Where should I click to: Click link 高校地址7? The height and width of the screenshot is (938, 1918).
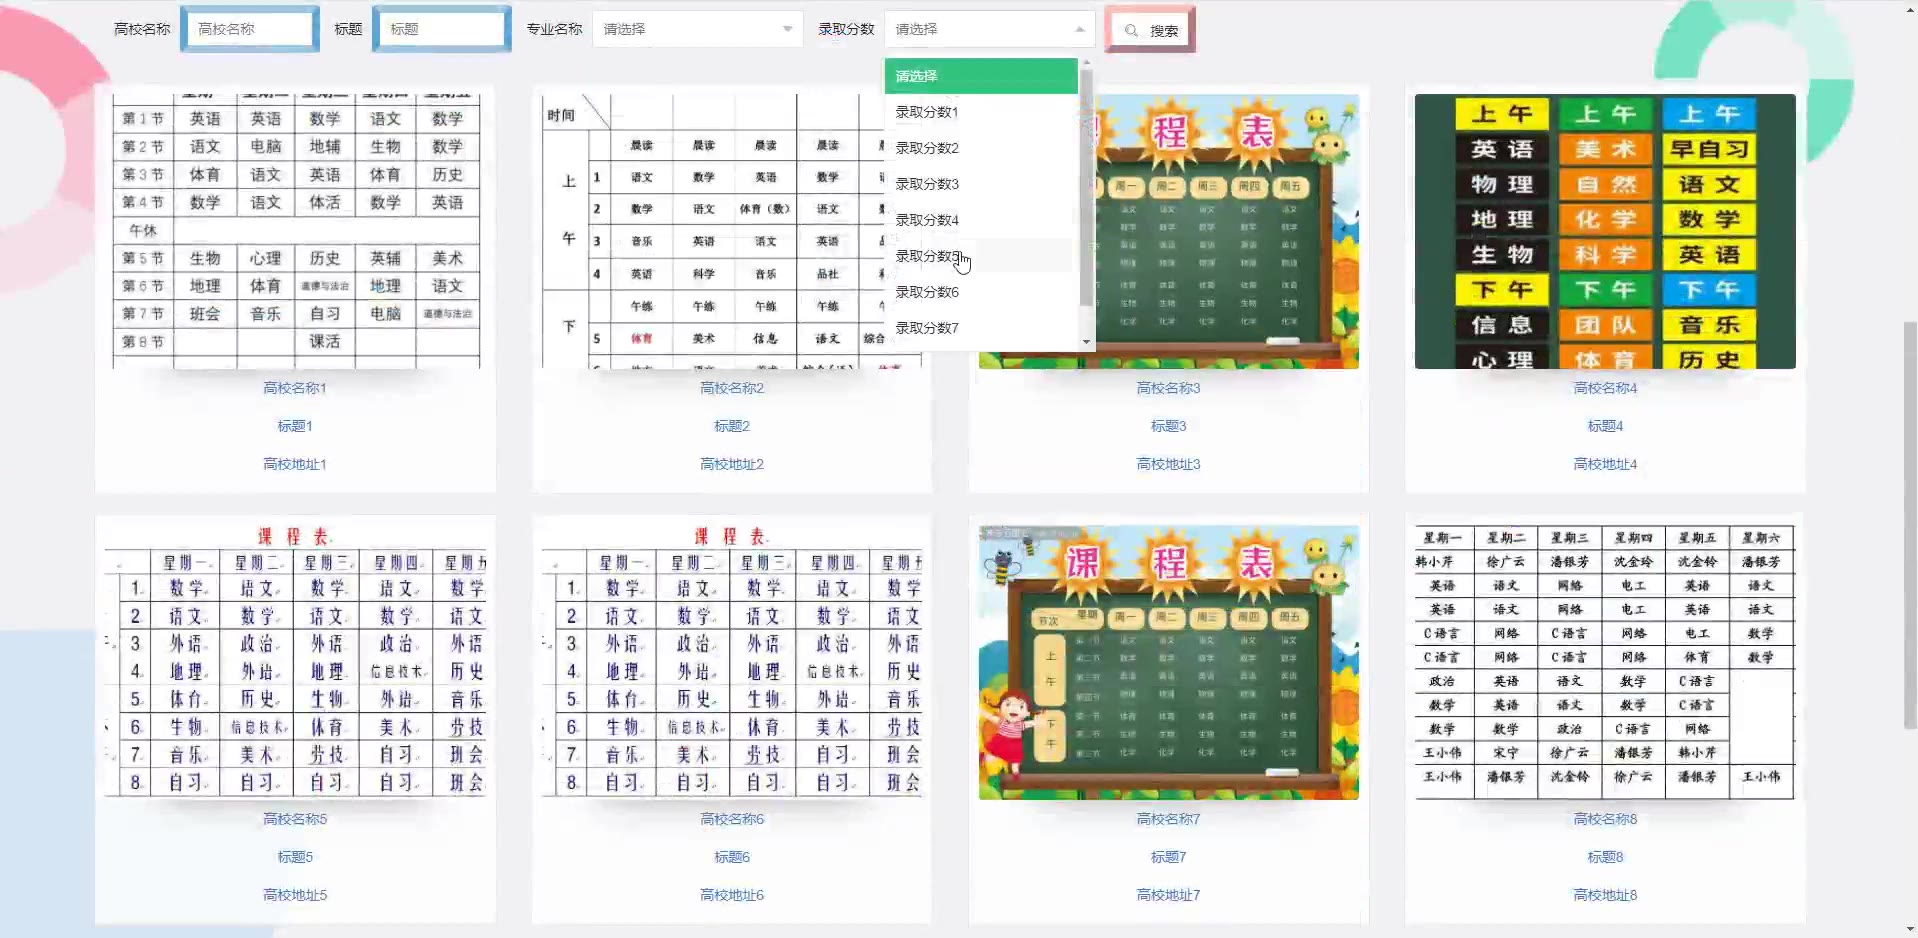pyautogui.click(x=1168, y=895)
